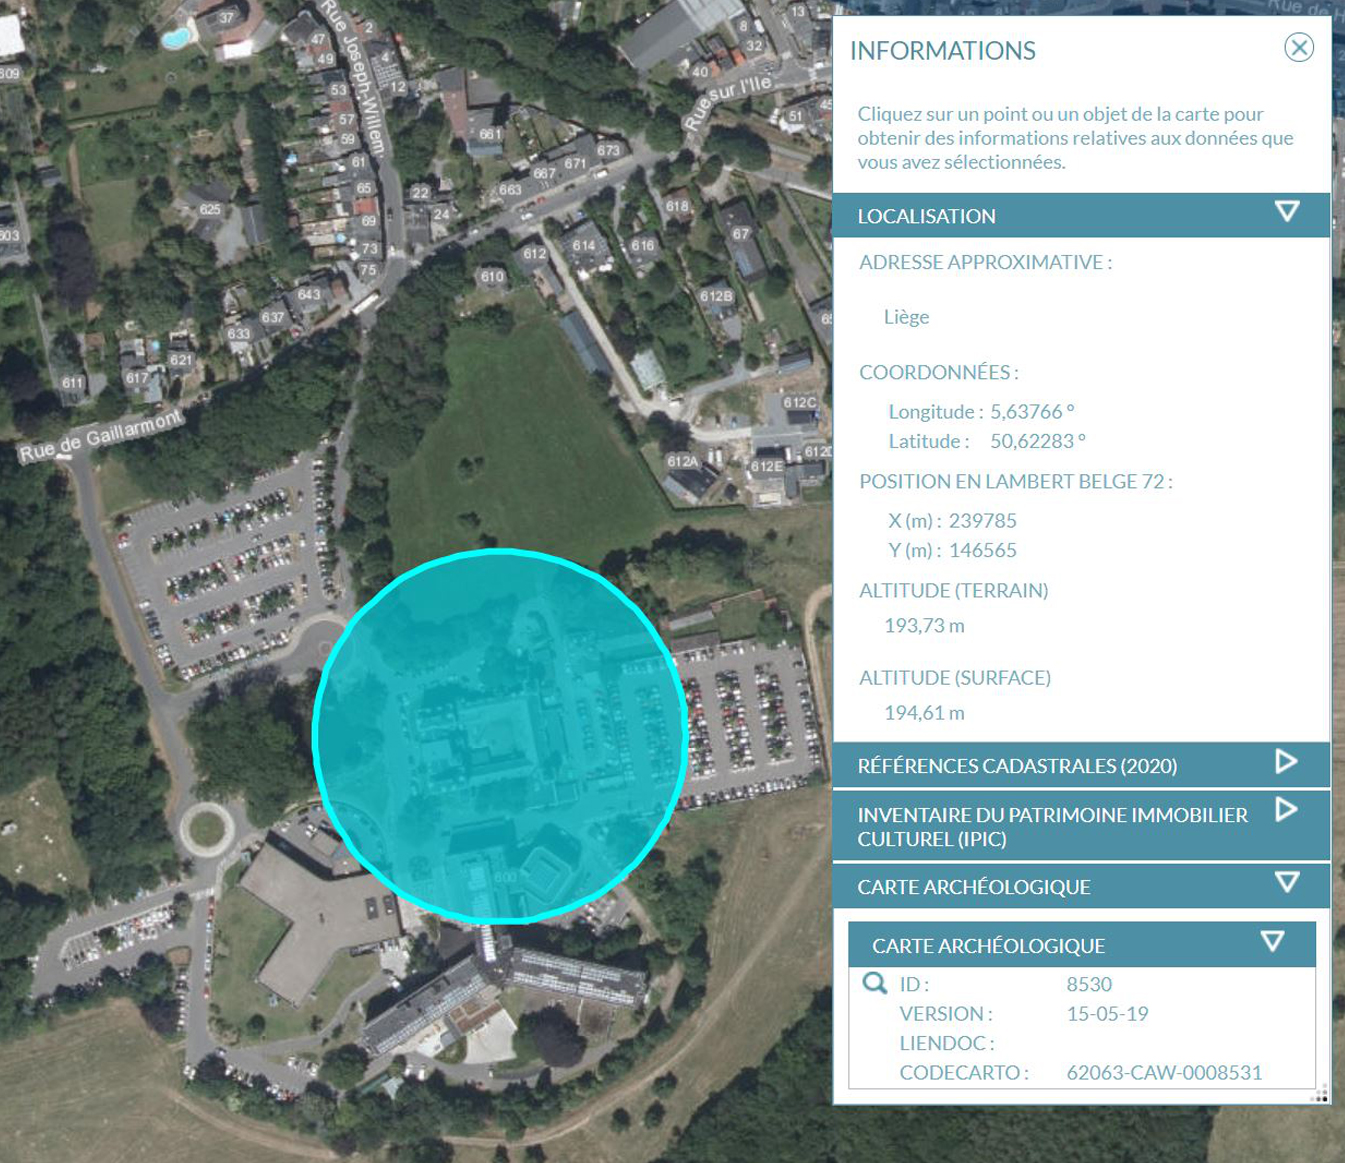Viewport: 1345px width, 1163px height.
Task: Click the Rue sur l'Ile street label
Action: pyautogui.click(x=728, y=101)
